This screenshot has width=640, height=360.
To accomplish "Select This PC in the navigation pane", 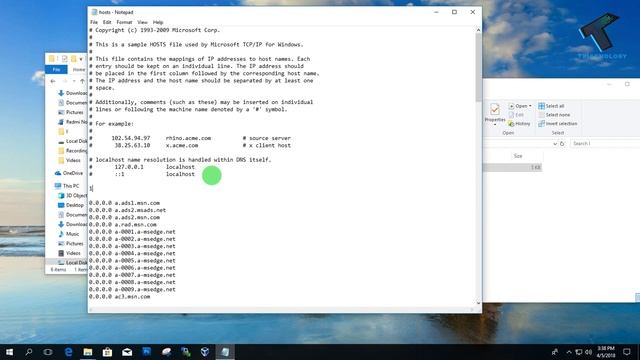I will 67,186.
